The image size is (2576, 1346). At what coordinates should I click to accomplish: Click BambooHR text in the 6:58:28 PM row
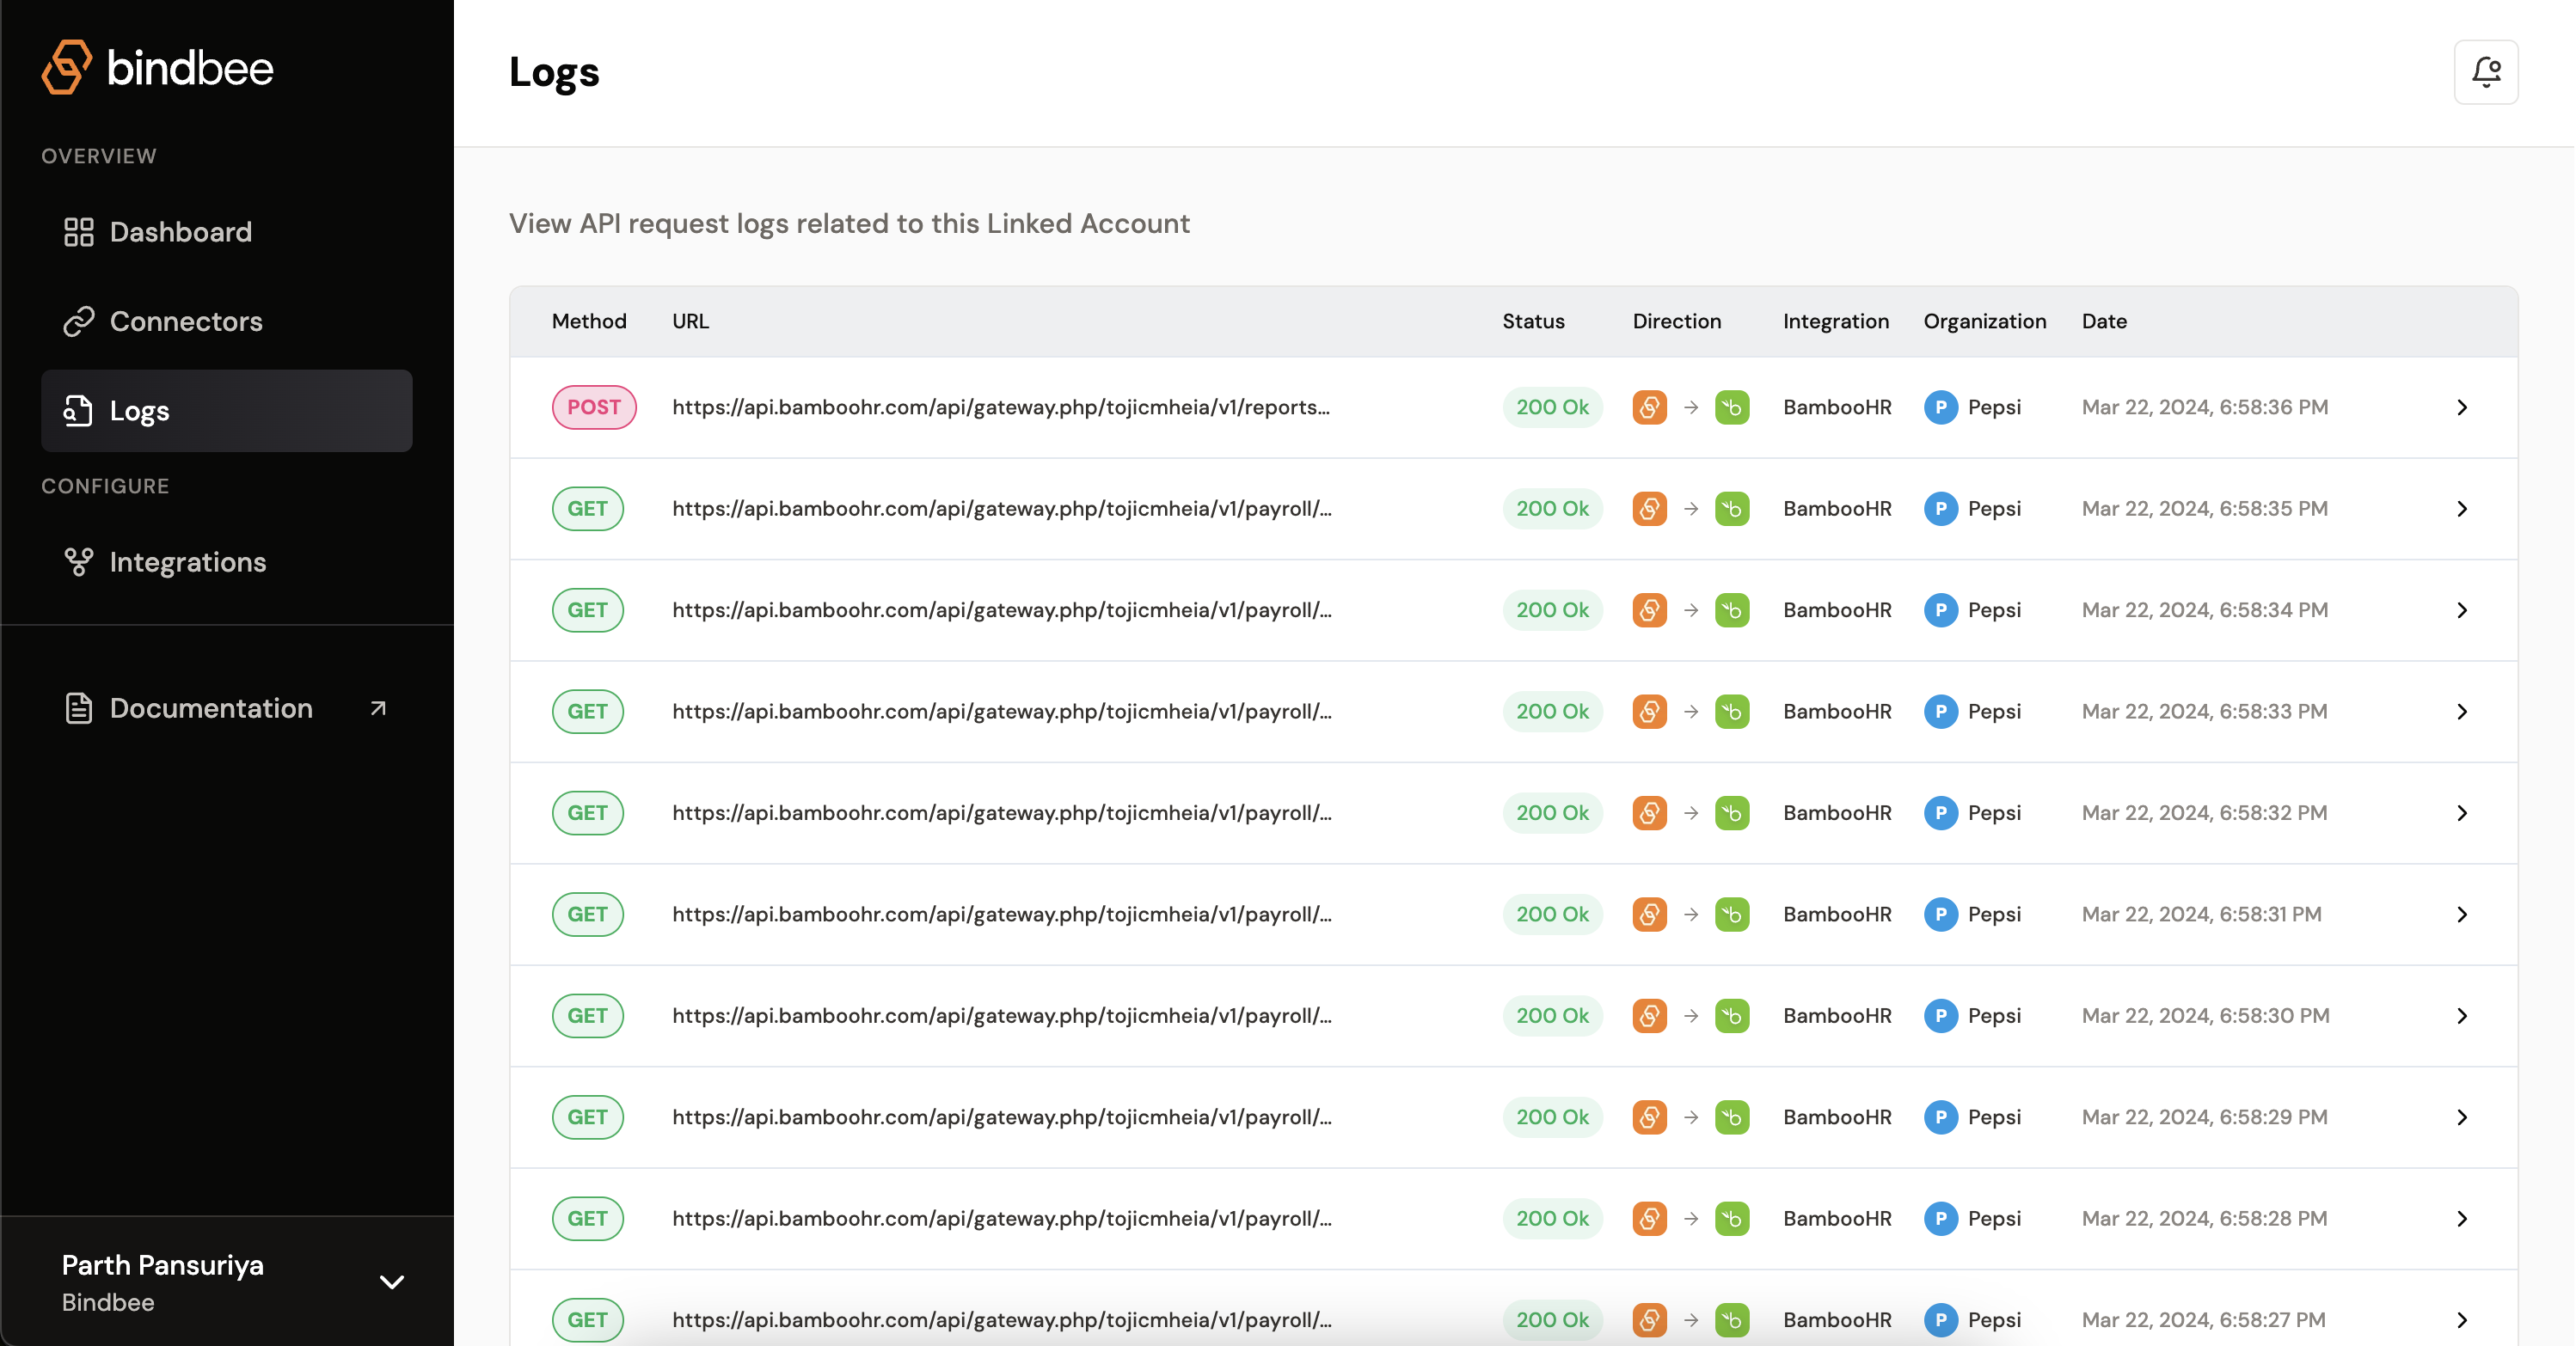[1837, 1218]
